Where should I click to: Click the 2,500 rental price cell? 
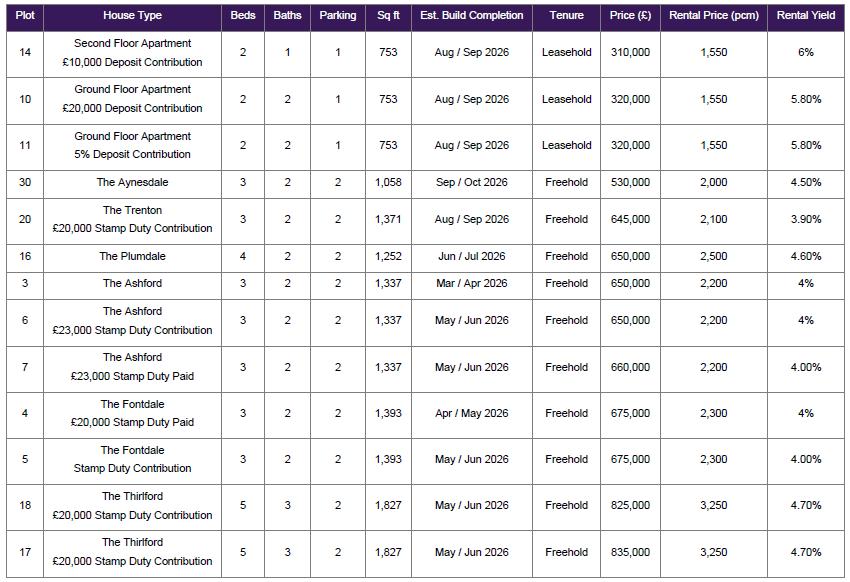click(713, 256)
